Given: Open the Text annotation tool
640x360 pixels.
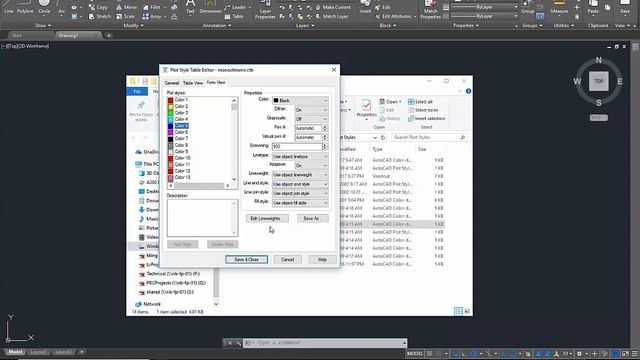Looking at the screenshot, I should [190, 7].
